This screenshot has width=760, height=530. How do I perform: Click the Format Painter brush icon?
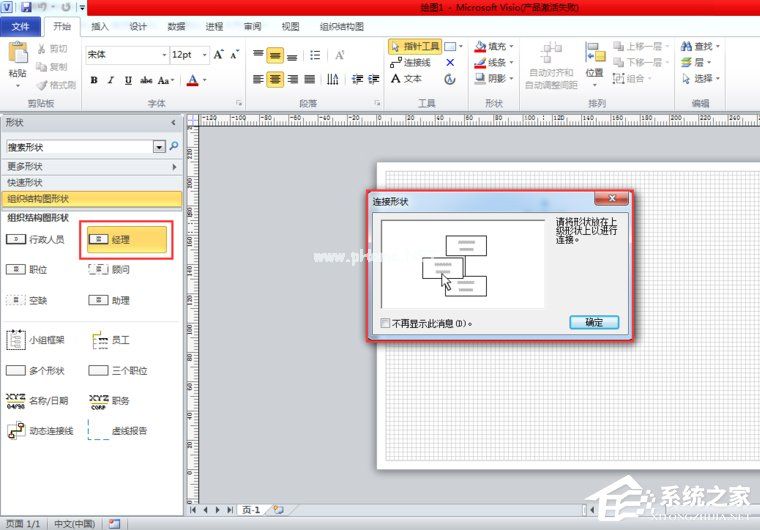42,85
